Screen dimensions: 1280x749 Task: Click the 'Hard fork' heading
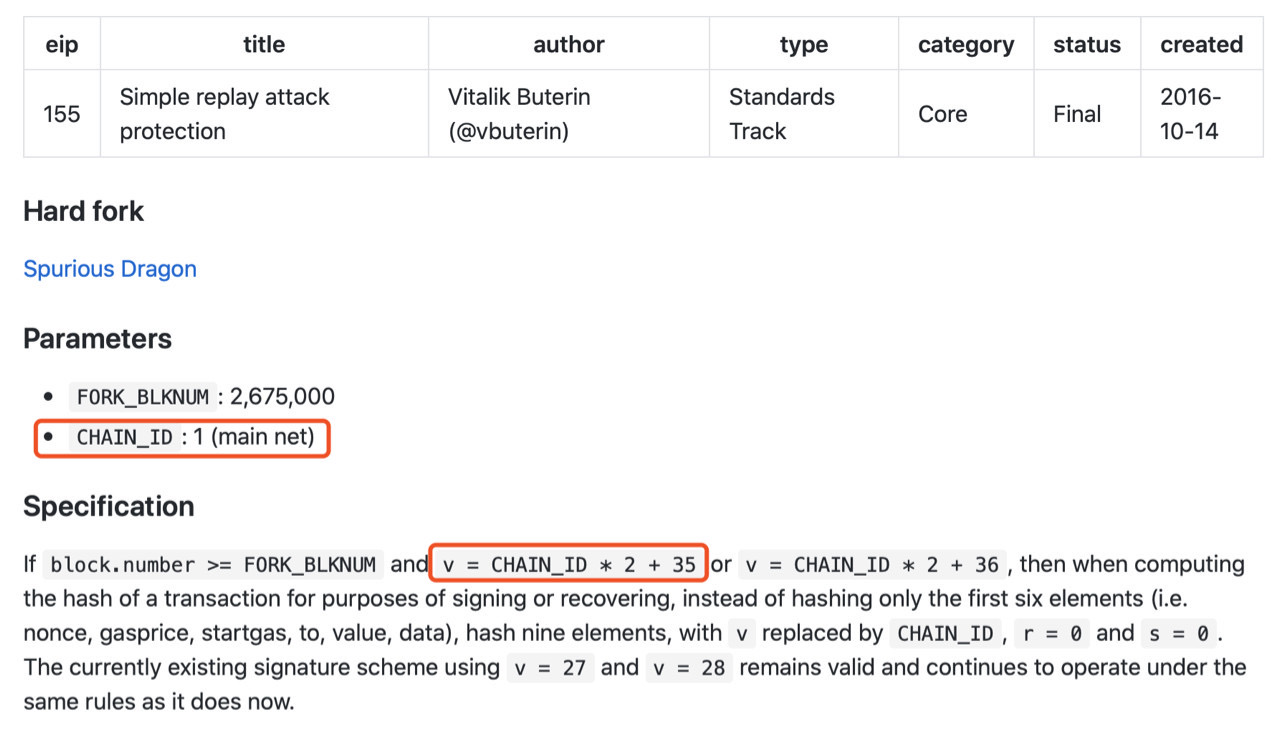pos(84,212)
